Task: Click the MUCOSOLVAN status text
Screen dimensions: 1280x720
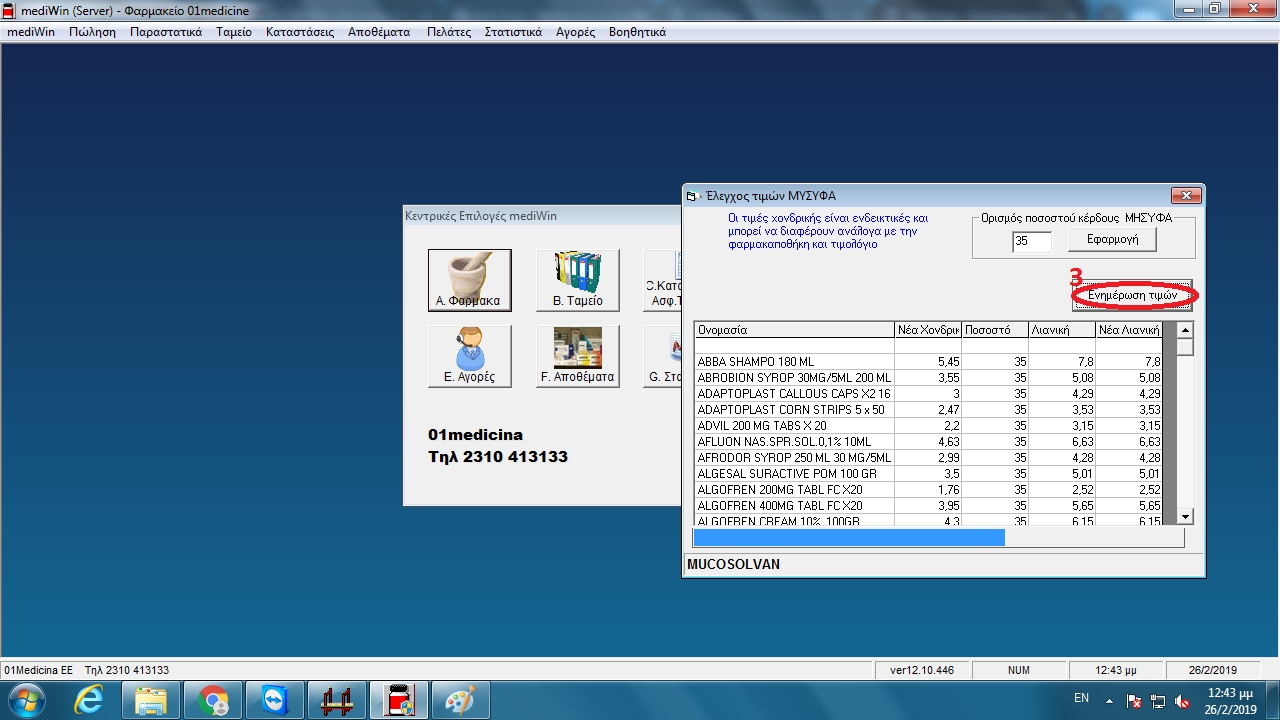Action: click(x=733, y=565)
